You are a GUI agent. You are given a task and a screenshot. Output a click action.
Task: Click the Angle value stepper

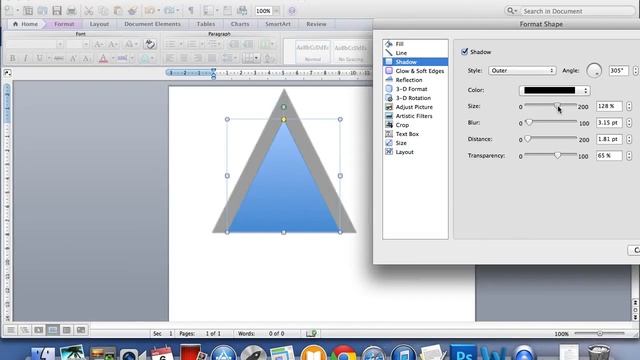636,71
